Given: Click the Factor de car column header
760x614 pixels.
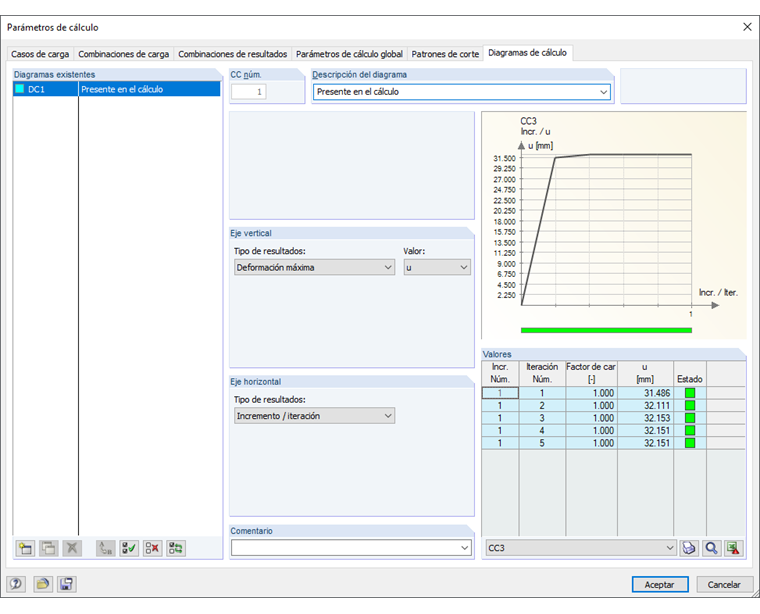Looking at the screenshot, I should pyautogui.click(x=591, y=373).
